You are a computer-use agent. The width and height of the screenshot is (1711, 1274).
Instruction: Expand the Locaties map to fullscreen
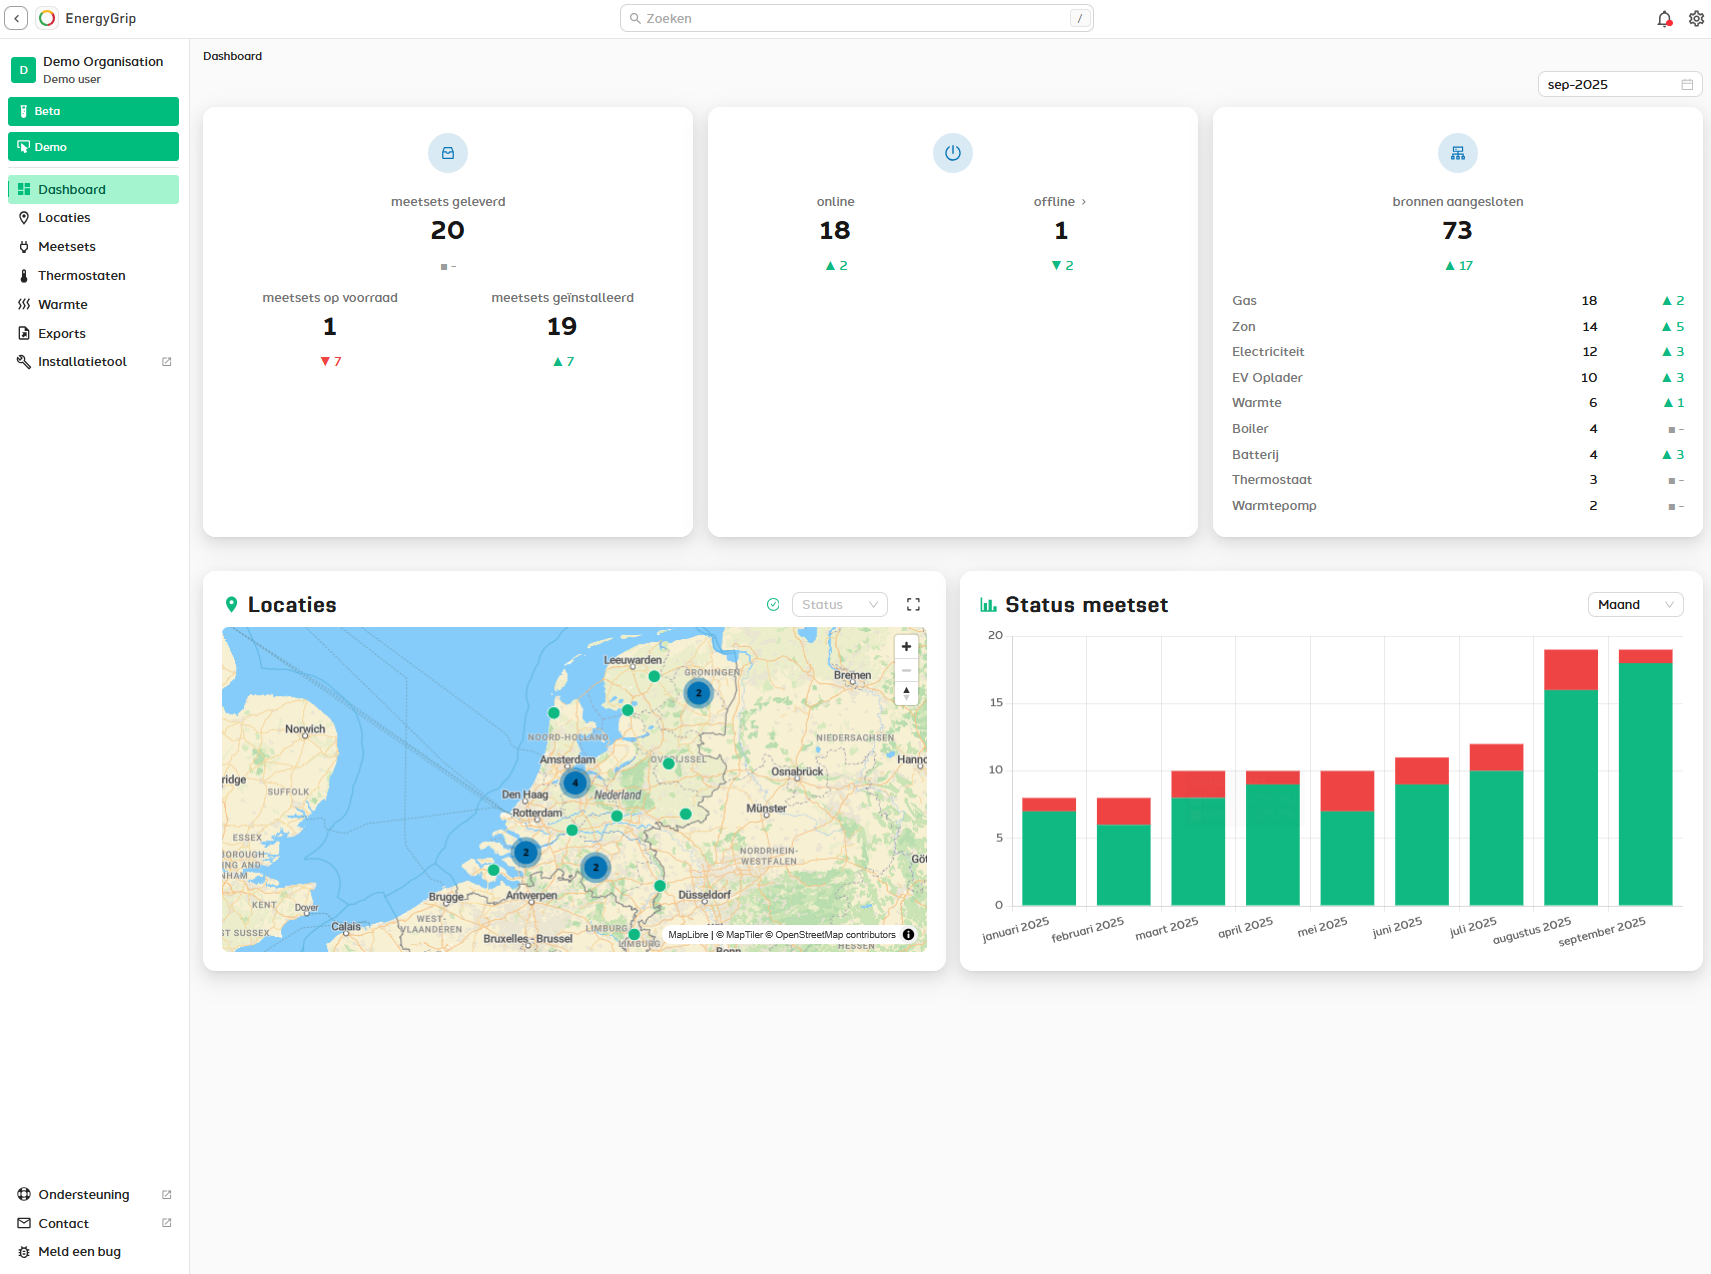click(x=913, y=604)
